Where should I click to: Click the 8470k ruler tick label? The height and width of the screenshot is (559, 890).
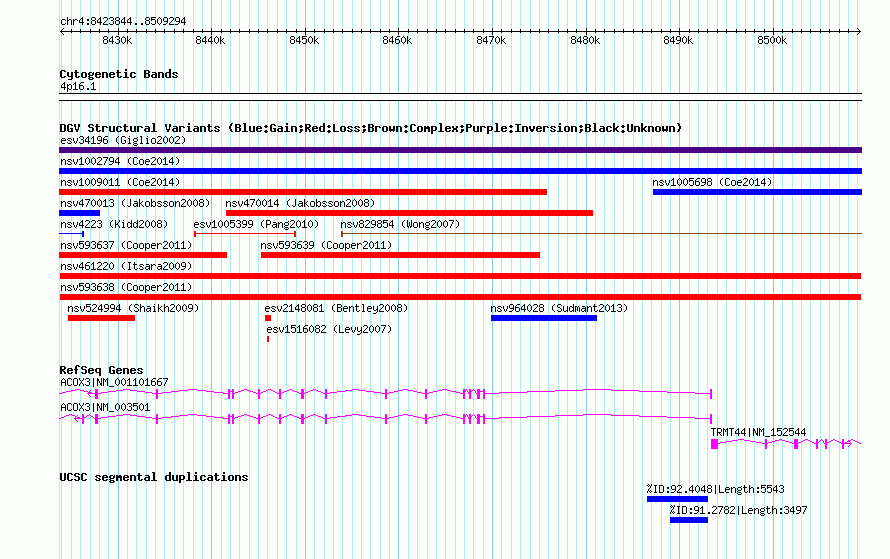click(491, 41)
